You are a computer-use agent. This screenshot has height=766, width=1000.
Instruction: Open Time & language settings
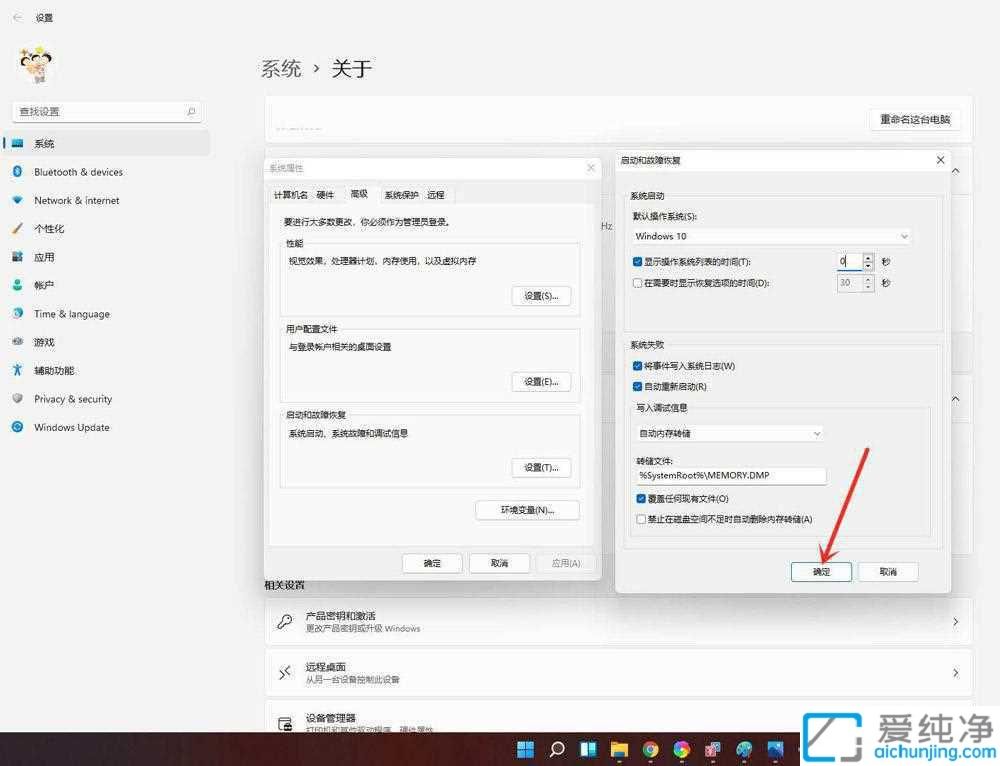click(107, 314)
